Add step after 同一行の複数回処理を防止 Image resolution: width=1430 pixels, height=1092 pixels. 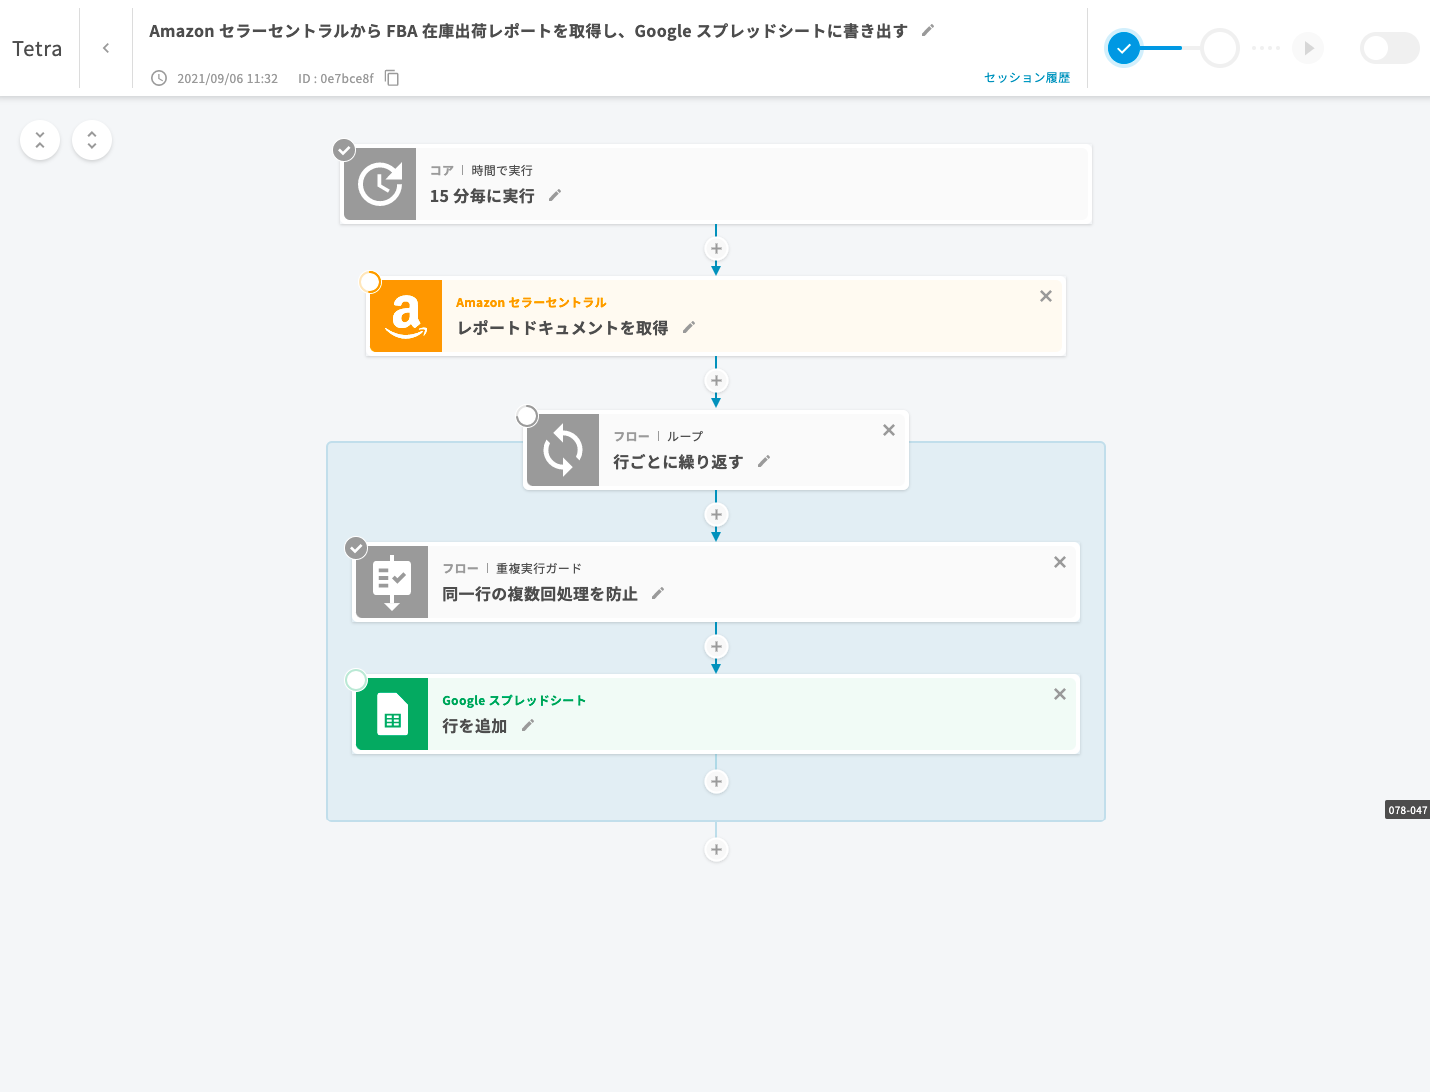point(716,647)
